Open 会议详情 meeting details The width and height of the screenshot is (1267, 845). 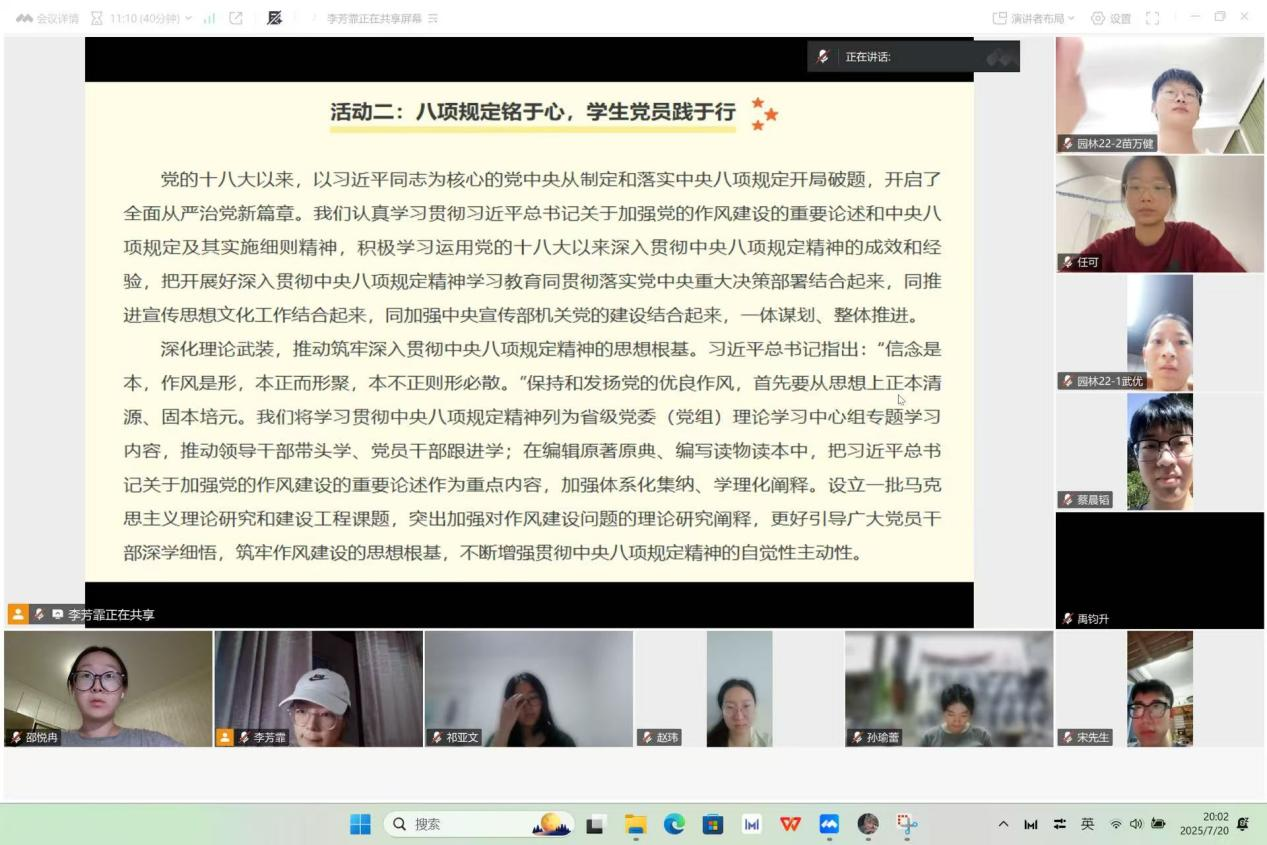point(47,18)
